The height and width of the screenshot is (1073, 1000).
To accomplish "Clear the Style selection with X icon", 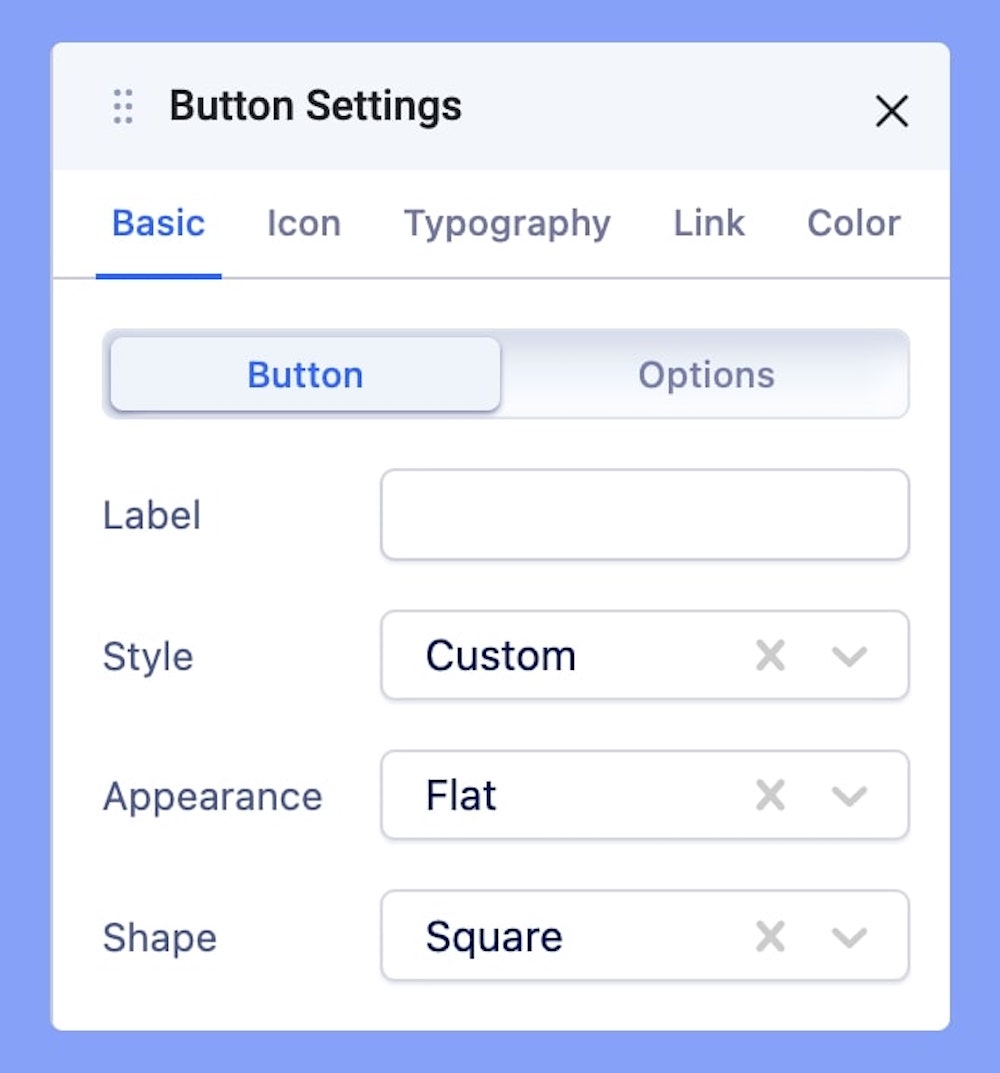I will pyautogui.click(x=770, y=656).
